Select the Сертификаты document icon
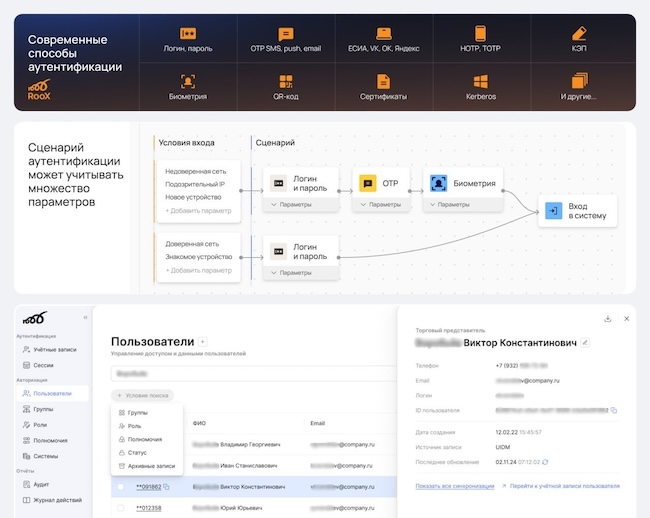 383,81
